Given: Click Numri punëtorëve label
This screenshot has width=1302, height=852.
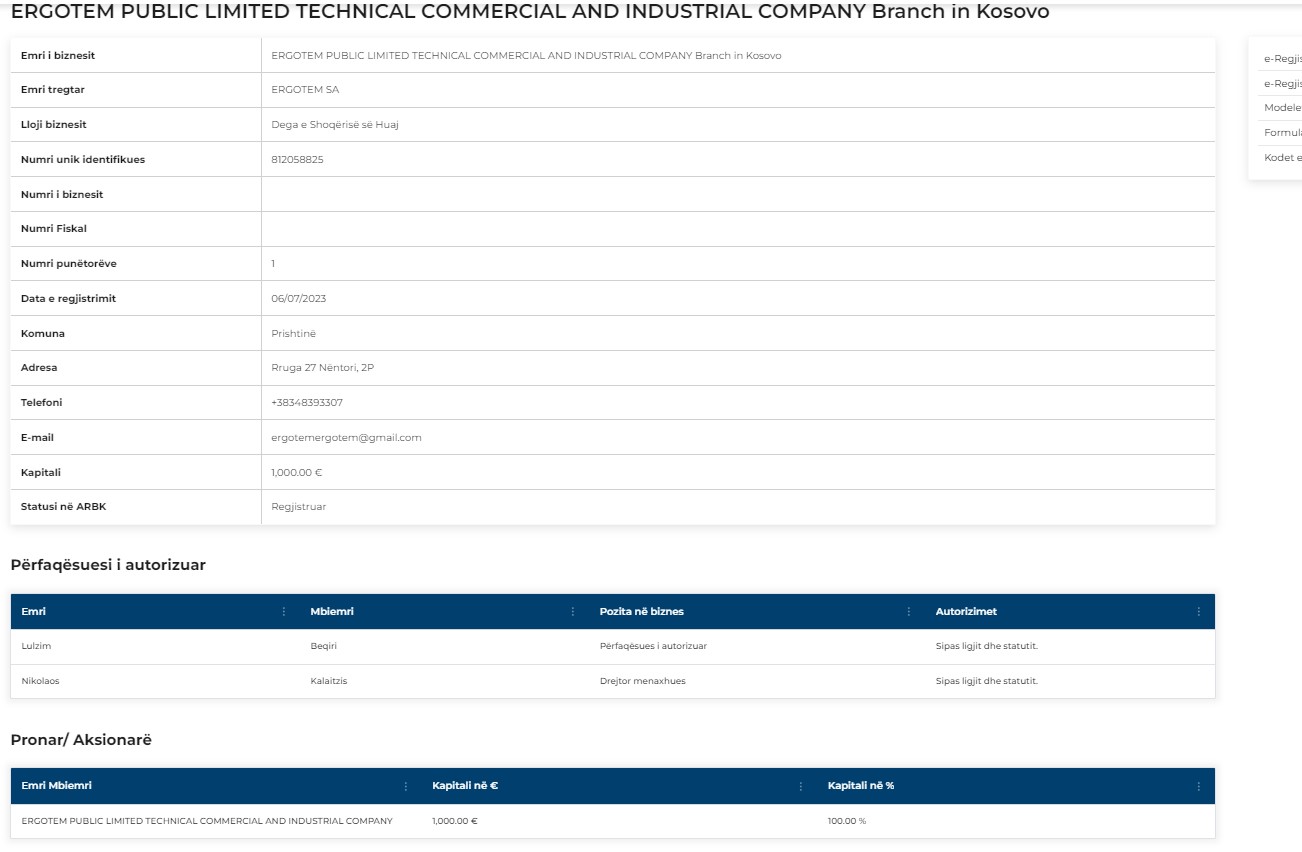Looking at the screenshot, I should tap(69, 264).
